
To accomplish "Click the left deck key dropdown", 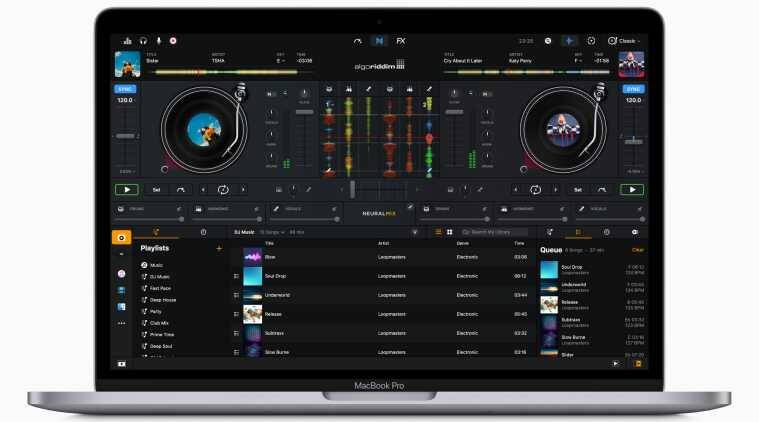I will (x=280, y=61).
